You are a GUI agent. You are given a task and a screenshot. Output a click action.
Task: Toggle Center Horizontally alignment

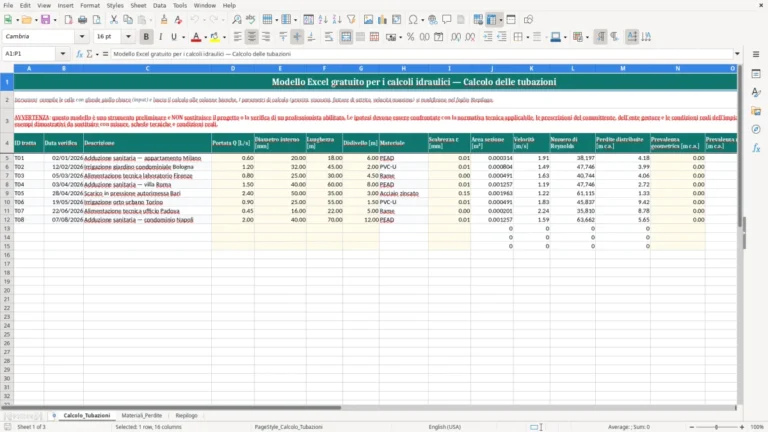tap(252, 37)
